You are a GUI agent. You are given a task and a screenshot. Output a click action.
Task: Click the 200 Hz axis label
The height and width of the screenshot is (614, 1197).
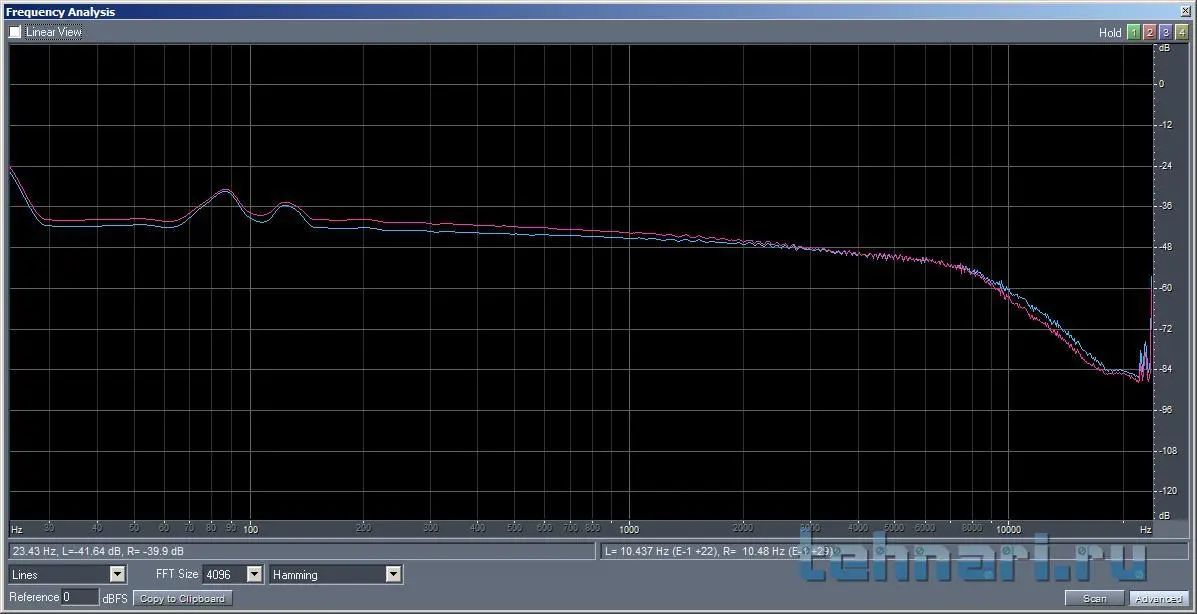(363, 528)
